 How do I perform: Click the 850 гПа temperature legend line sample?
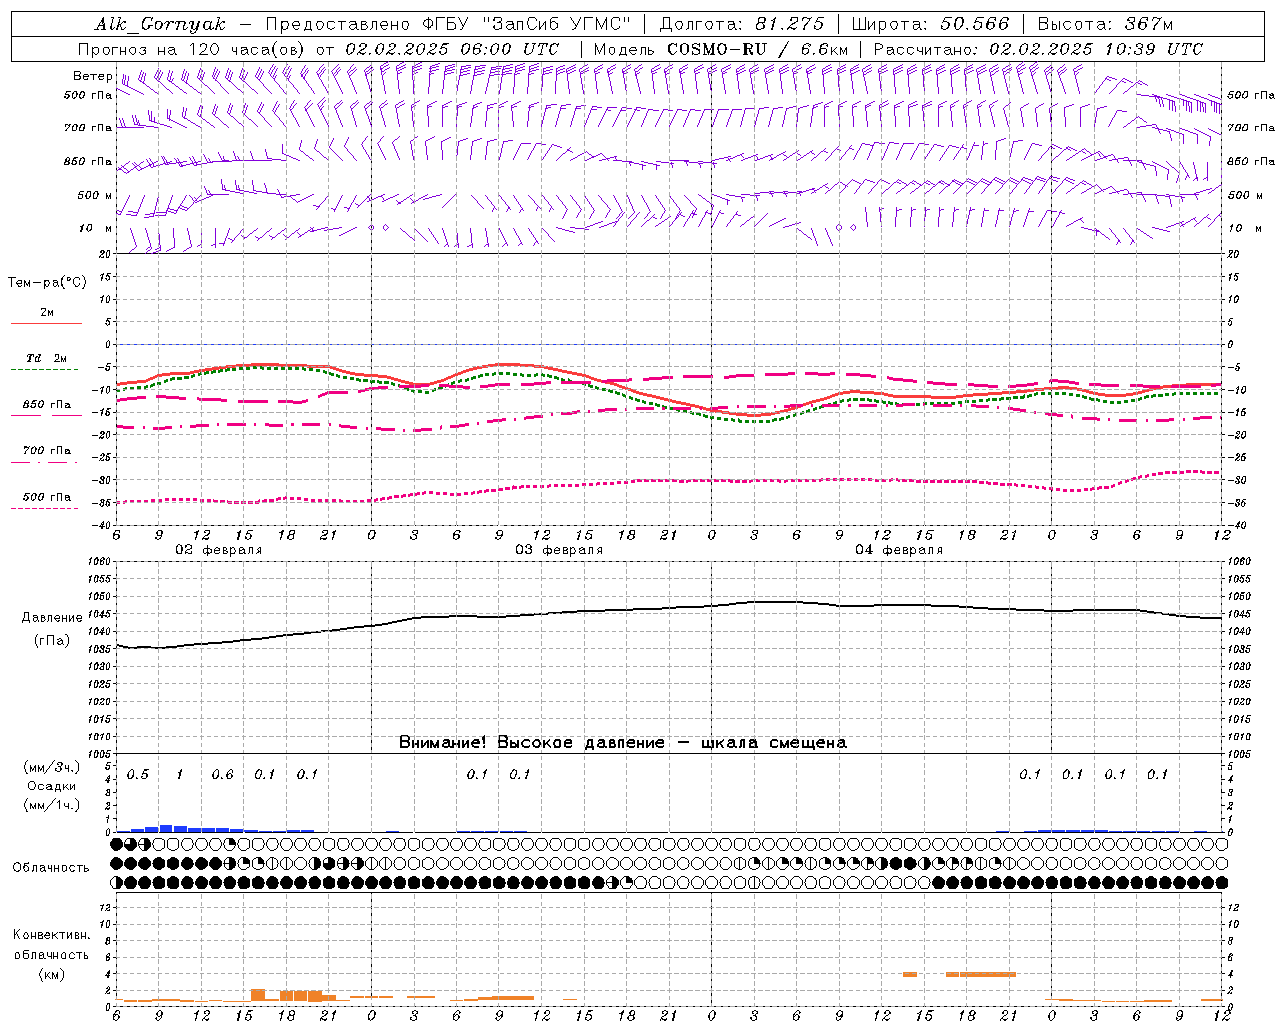[46, 414]
